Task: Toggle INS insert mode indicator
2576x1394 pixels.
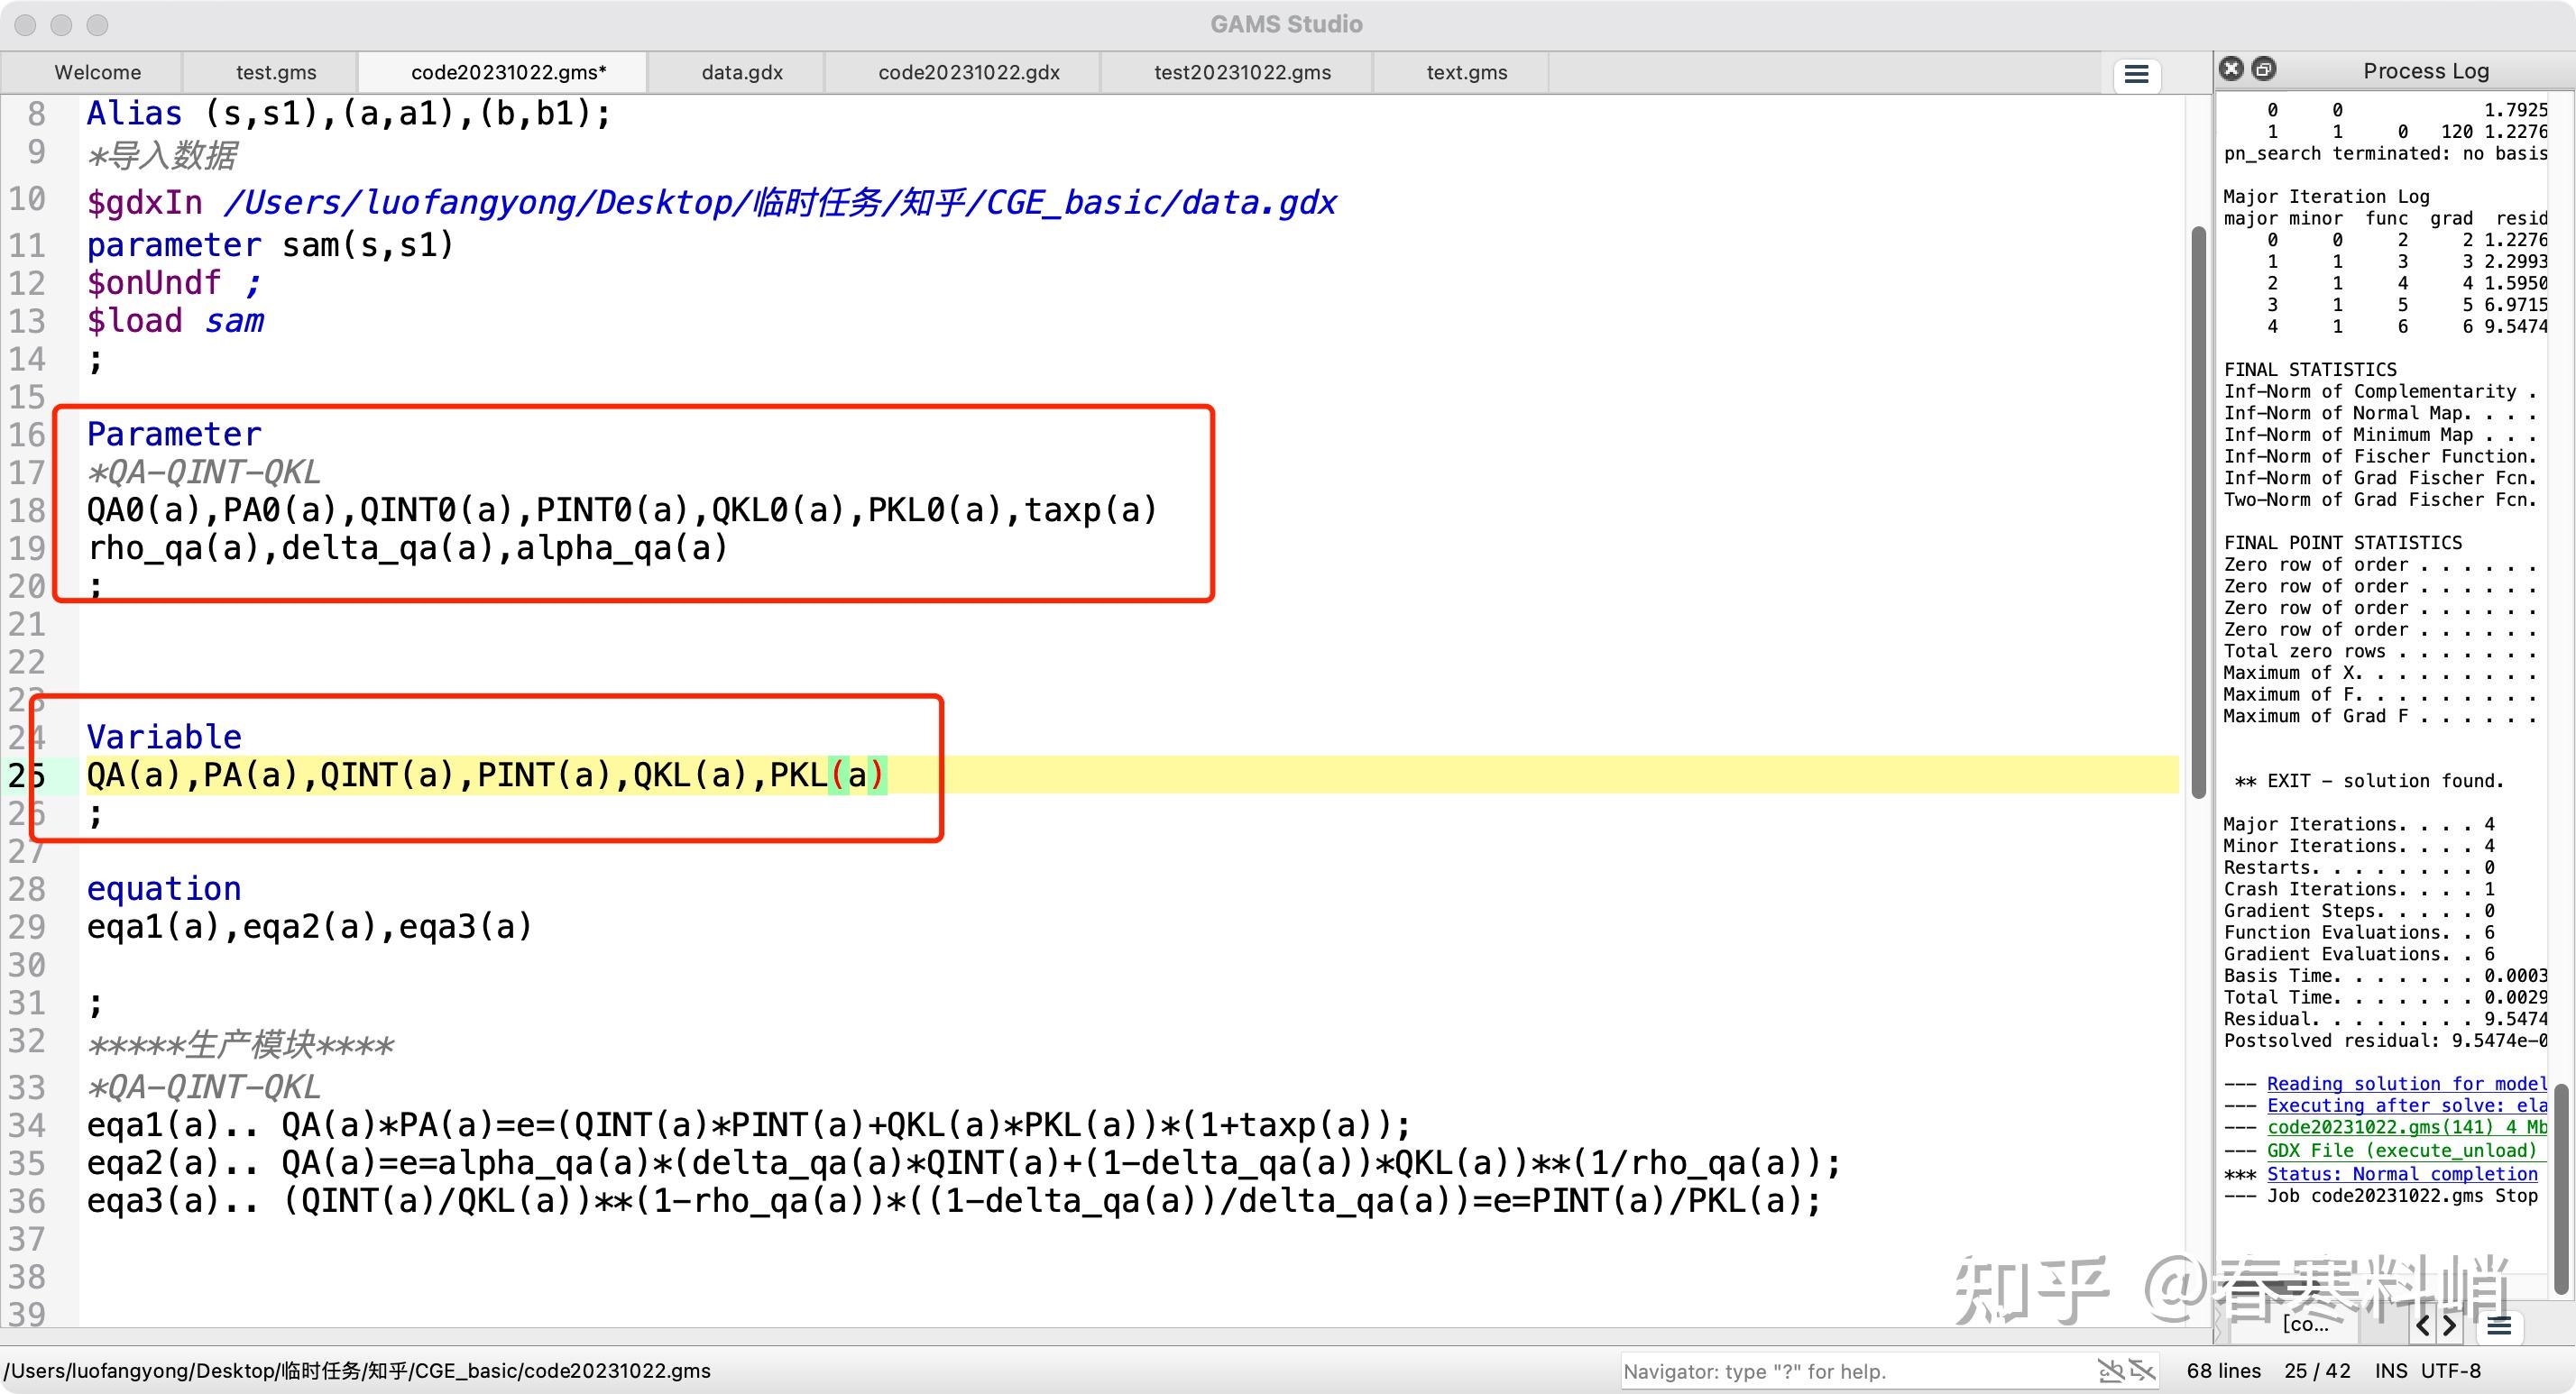Action: (2391, 1371)
